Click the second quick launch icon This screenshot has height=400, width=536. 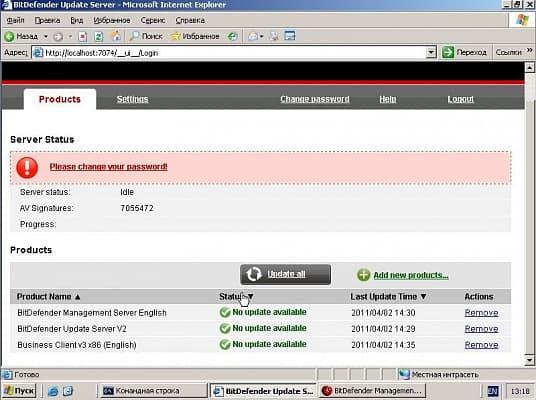click(x=68, y=391)
